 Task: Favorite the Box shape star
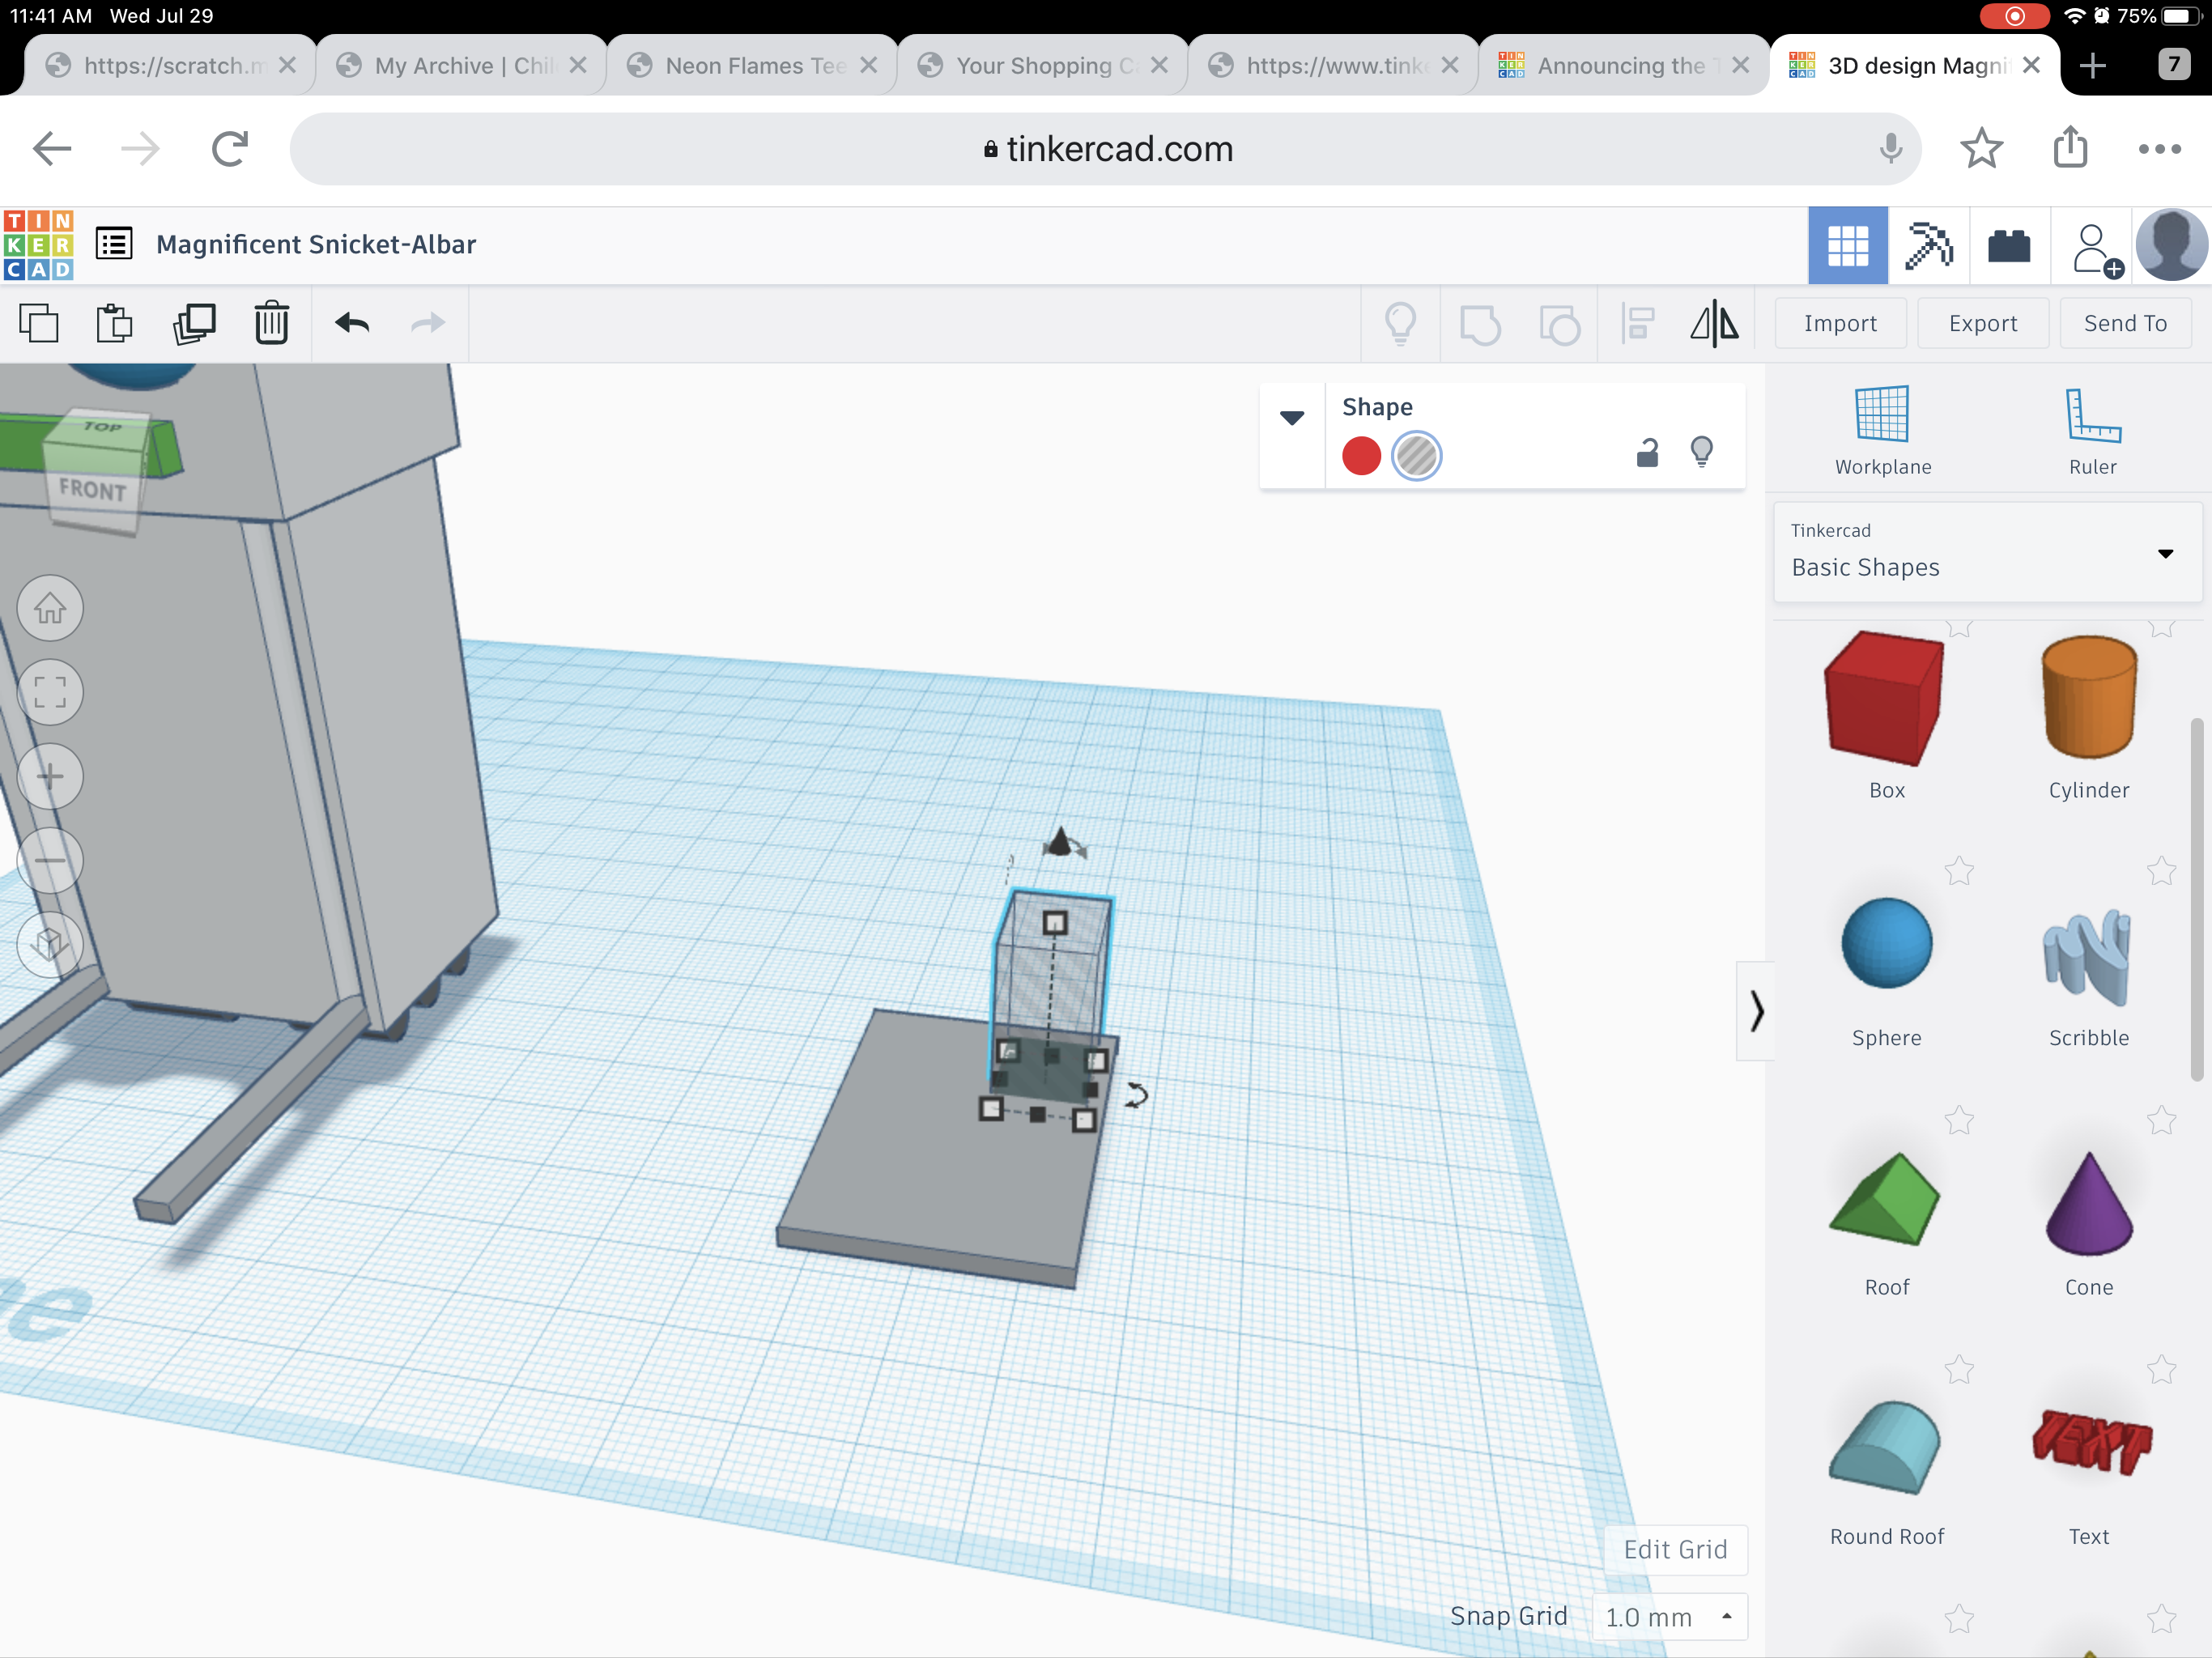point(1958,628)
